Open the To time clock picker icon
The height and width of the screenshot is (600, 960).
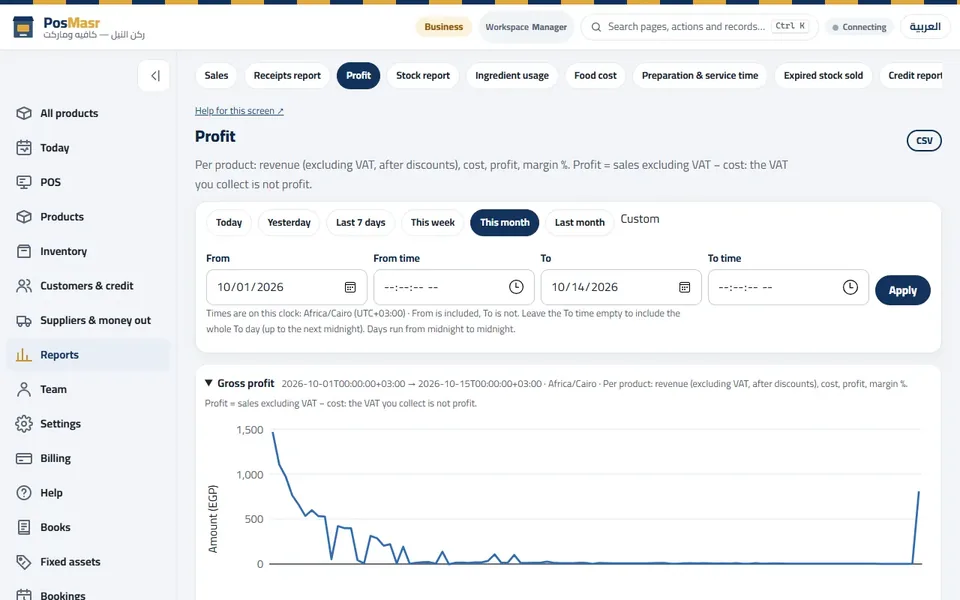tap(850, 287)
